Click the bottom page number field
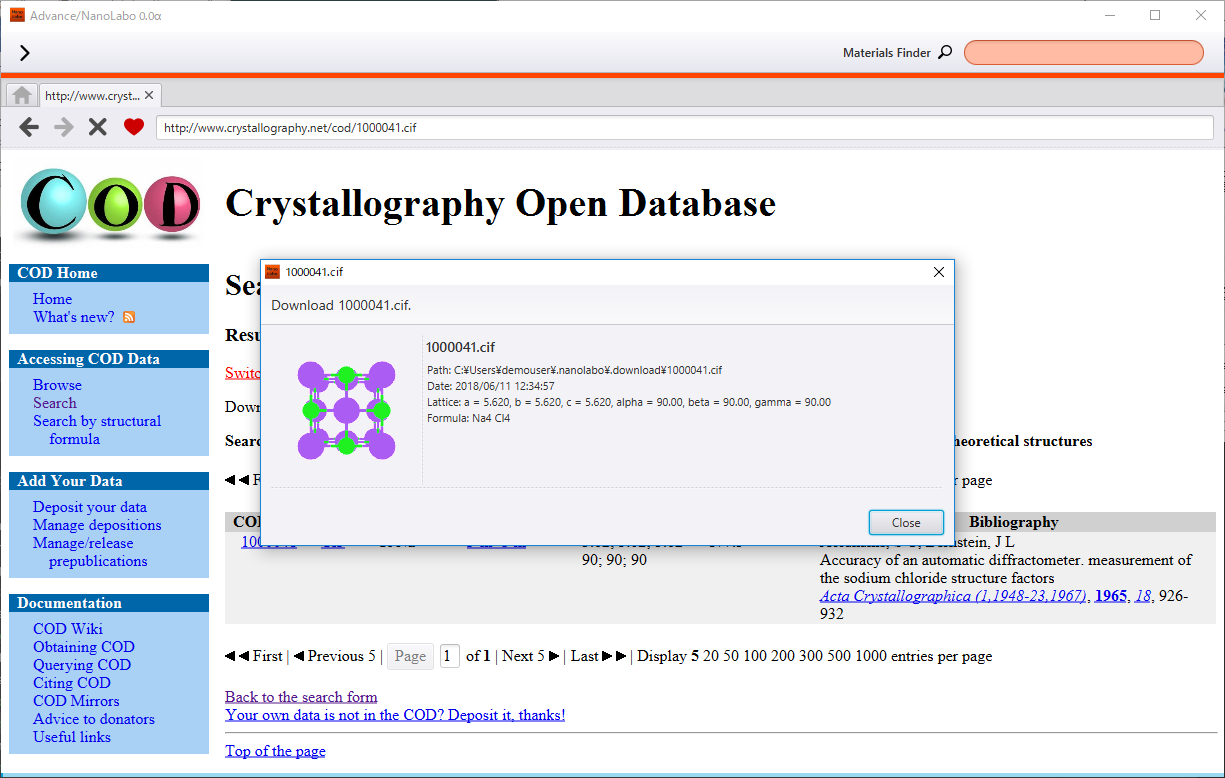This screenshot has height=778, width=1225. (450, 656)
